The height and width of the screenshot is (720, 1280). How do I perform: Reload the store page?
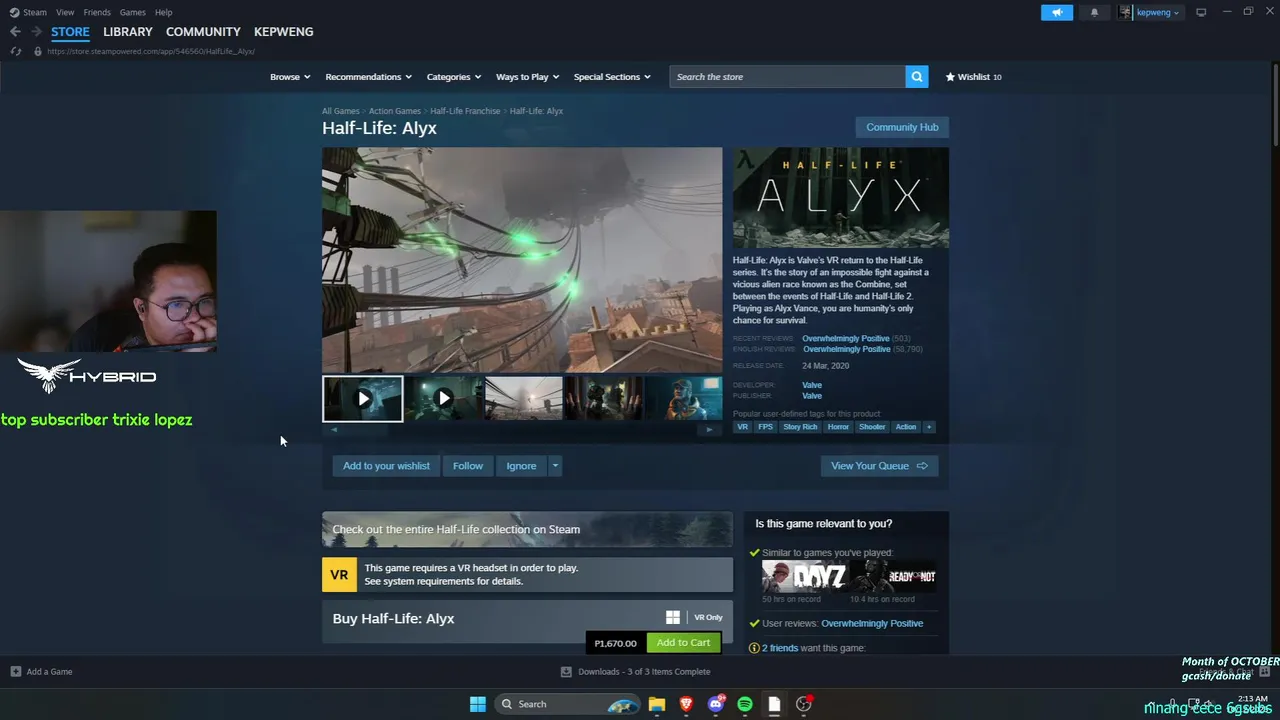[x=15, y=51]
